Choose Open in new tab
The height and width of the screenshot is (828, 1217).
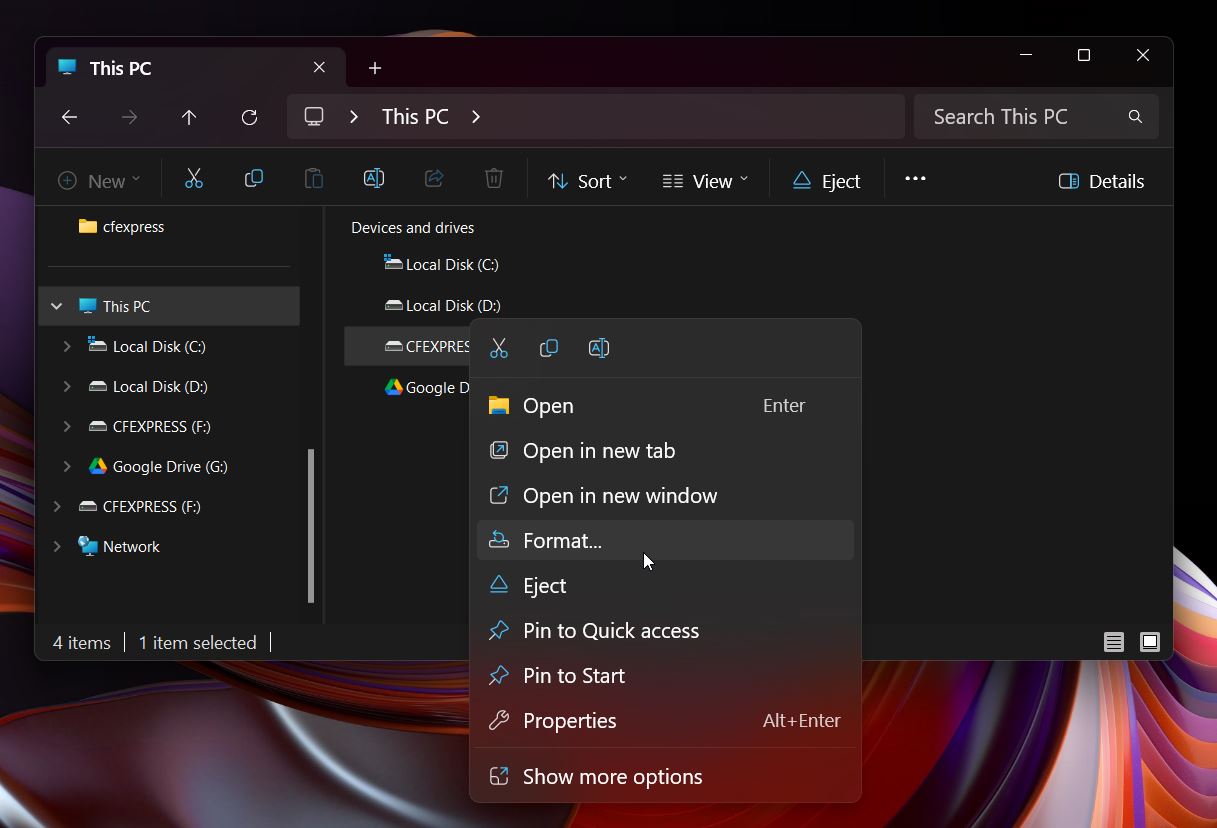point(665,450)
